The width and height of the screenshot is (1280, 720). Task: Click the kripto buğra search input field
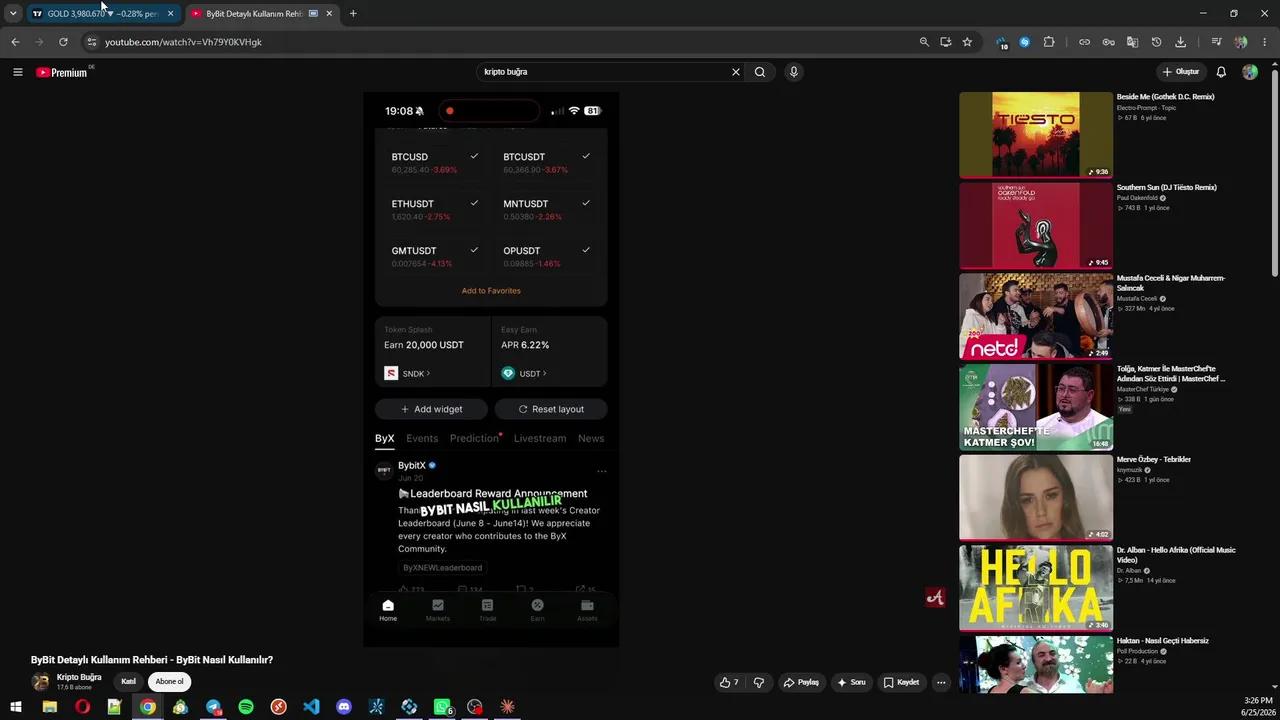pos(604,72)
